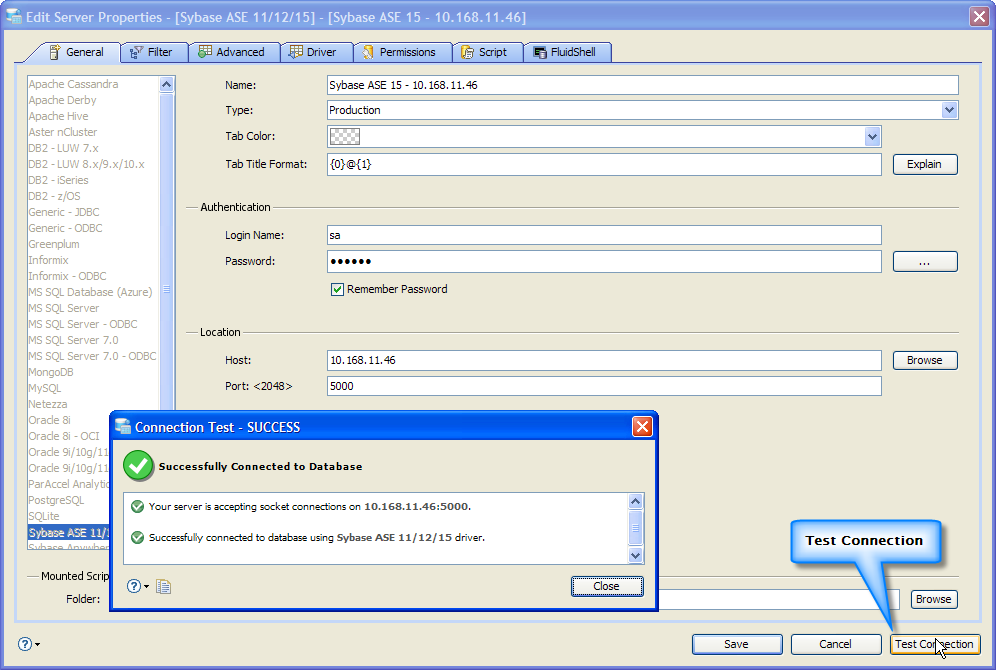Click dialog message list scroll down arrow

point(635,556)
